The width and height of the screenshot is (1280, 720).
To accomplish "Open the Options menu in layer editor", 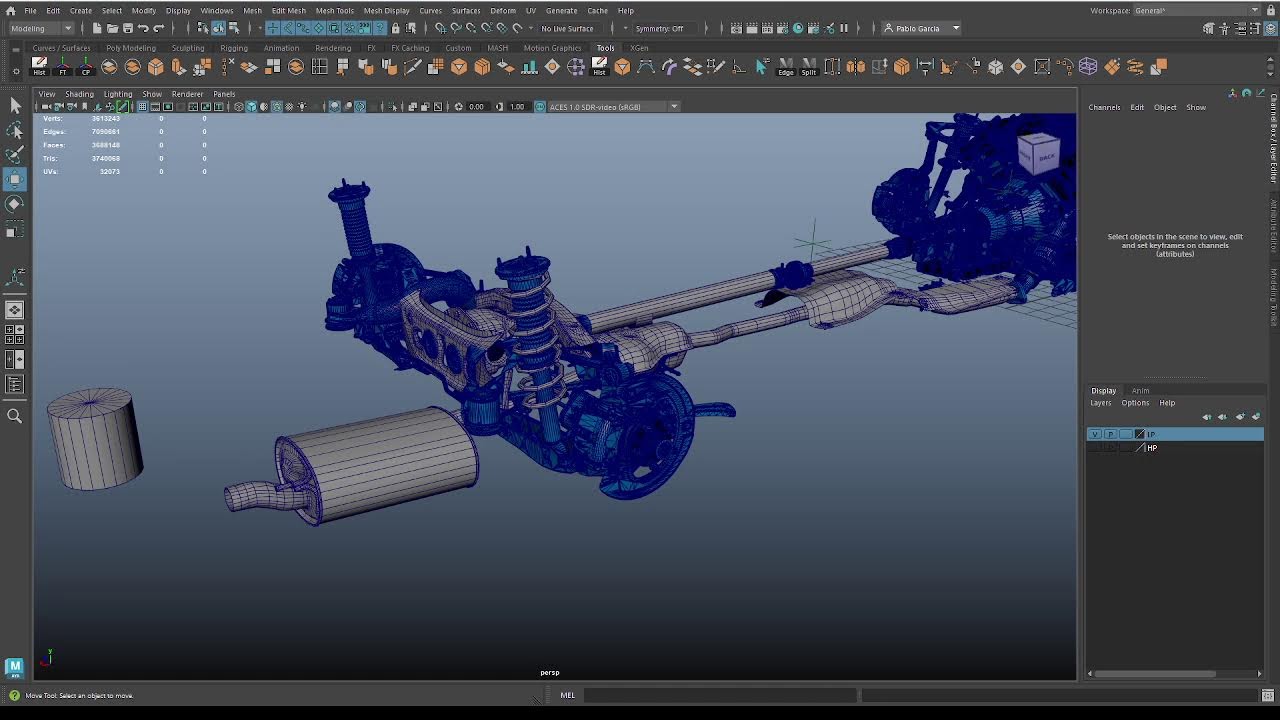I will (x=1135, y=403).
